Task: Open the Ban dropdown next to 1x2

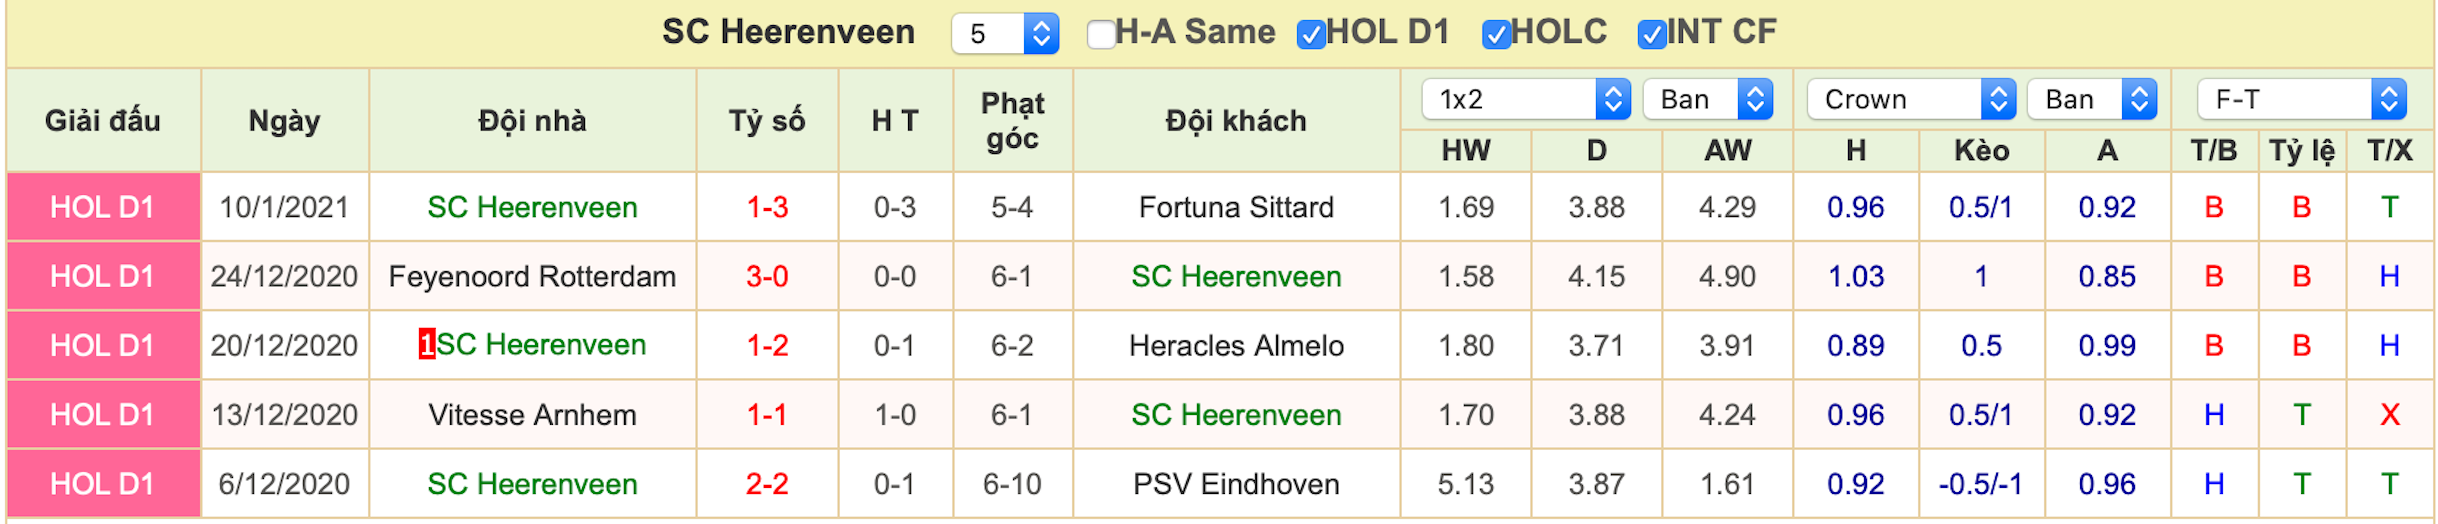Action: [1708, 99]
